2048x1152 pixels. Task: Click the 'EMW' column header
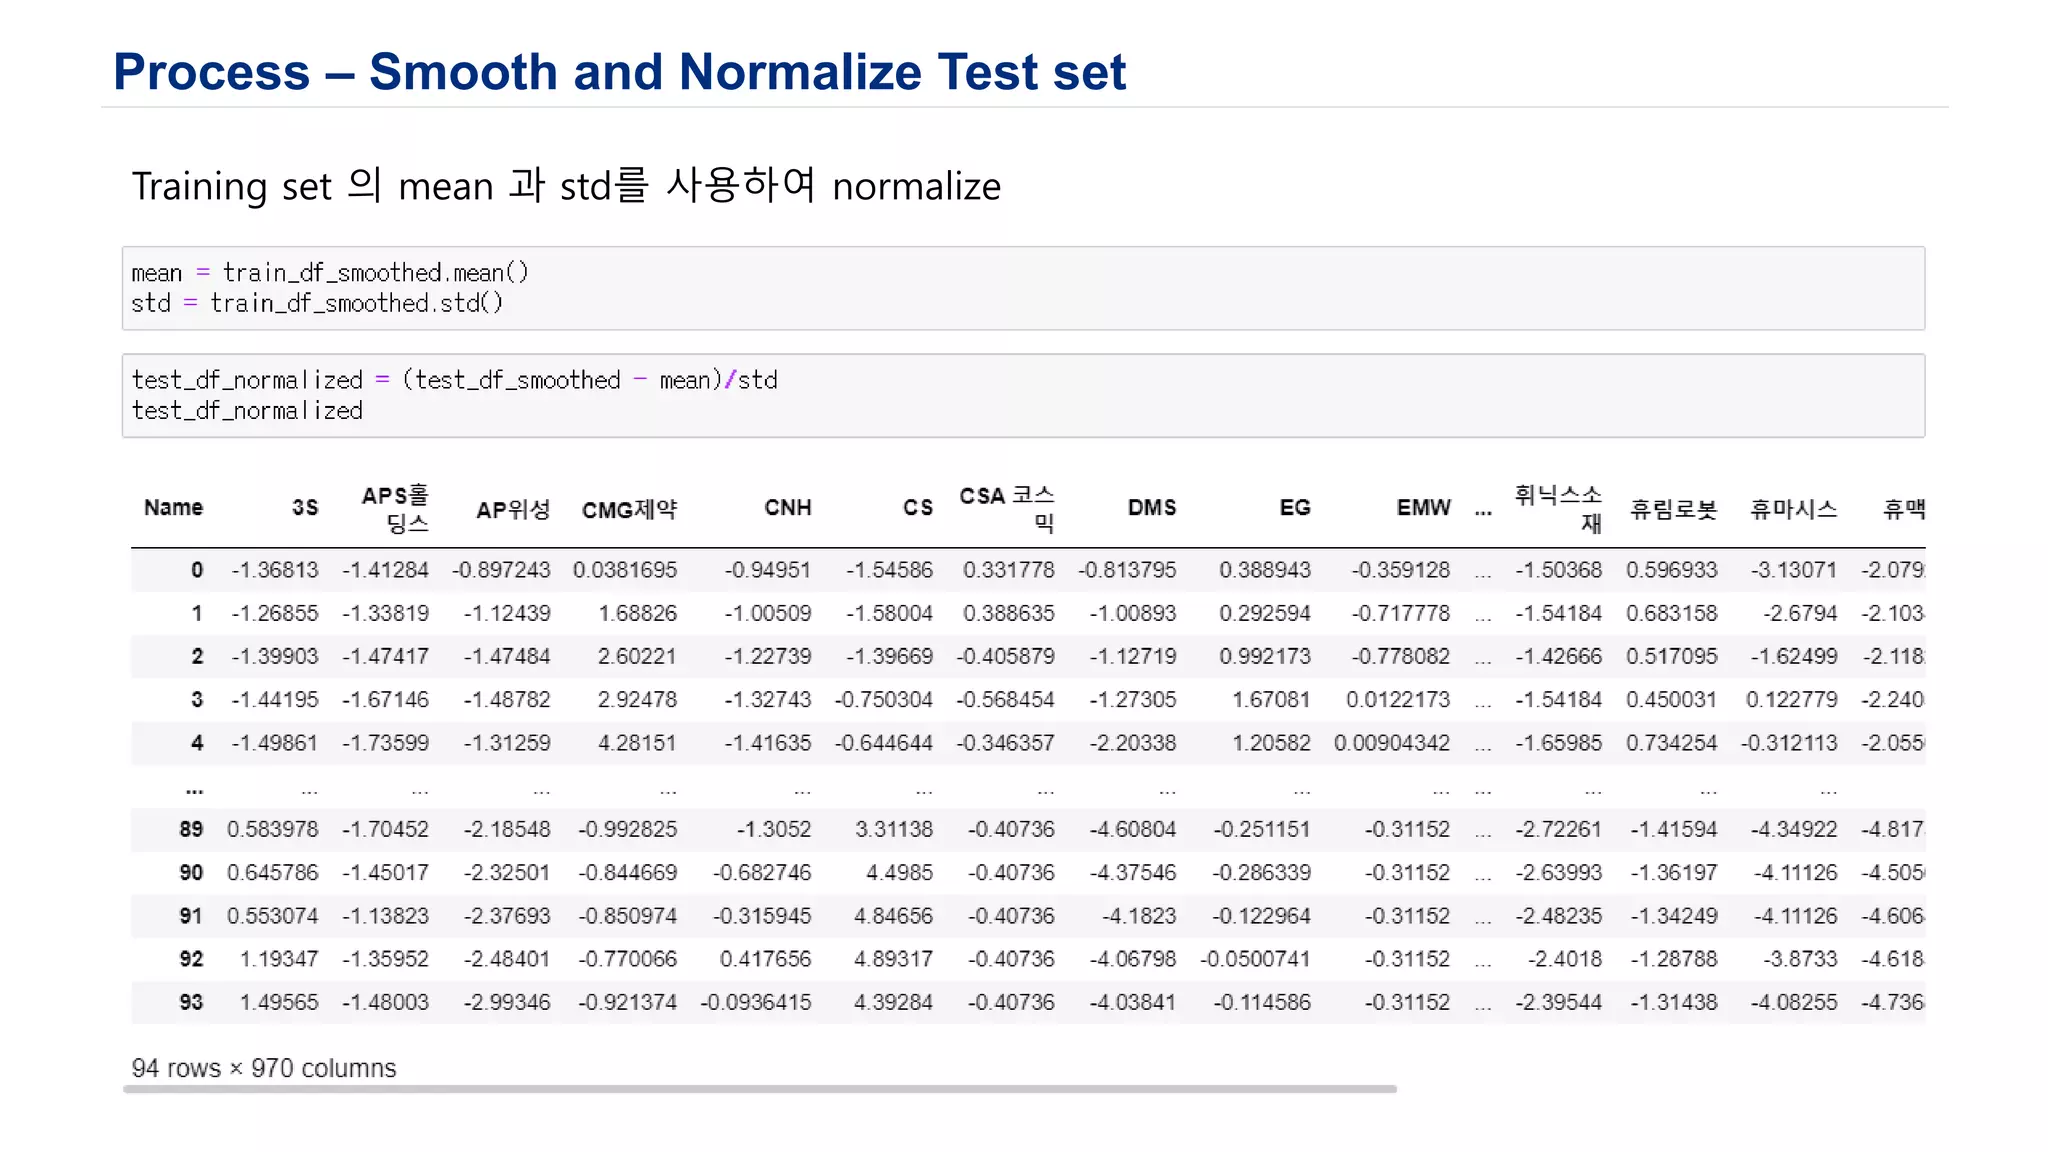tap(1423, 508)
